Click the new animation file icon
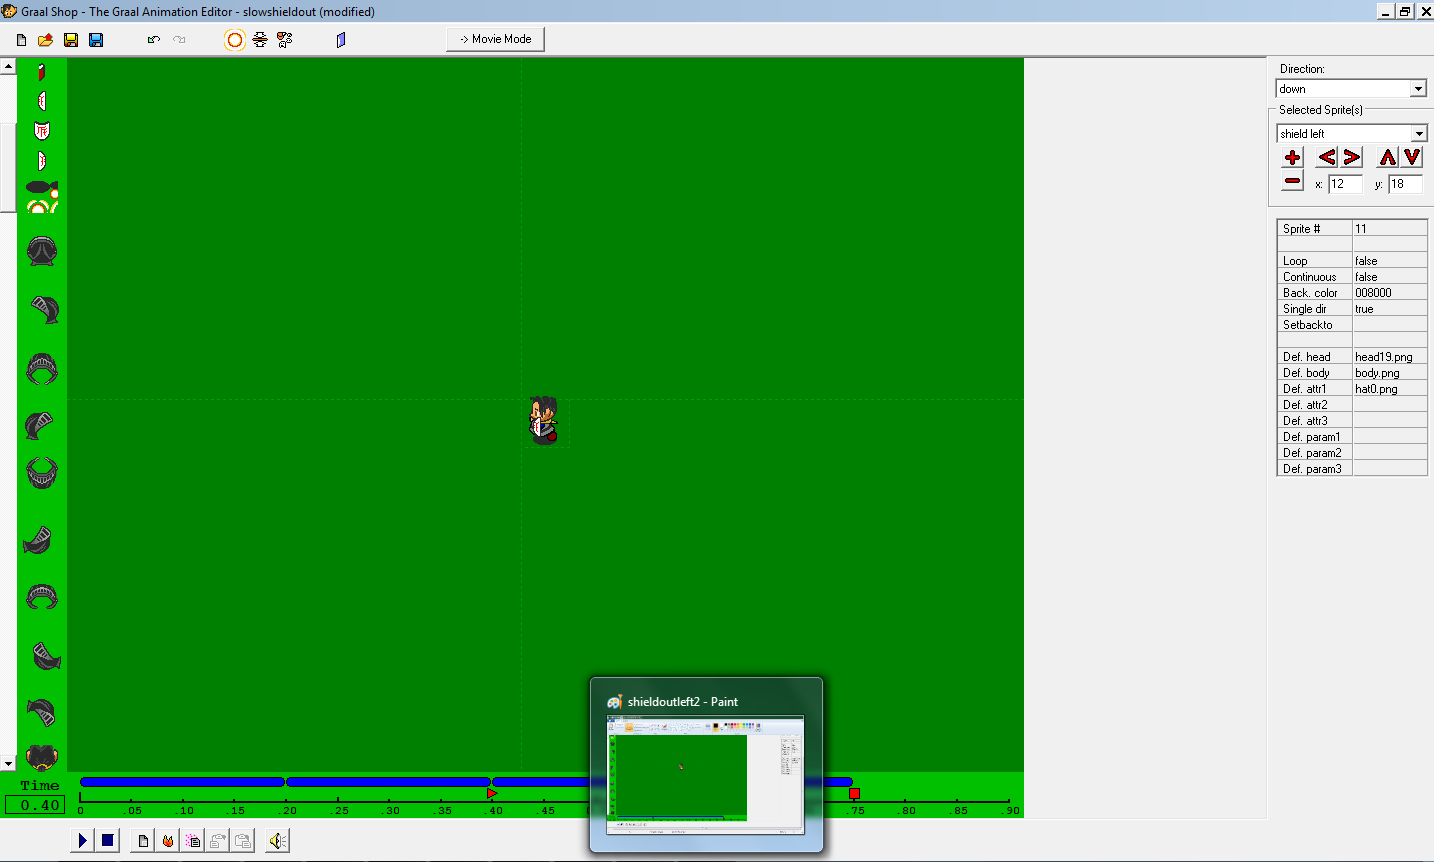 [x=21, y=40]
